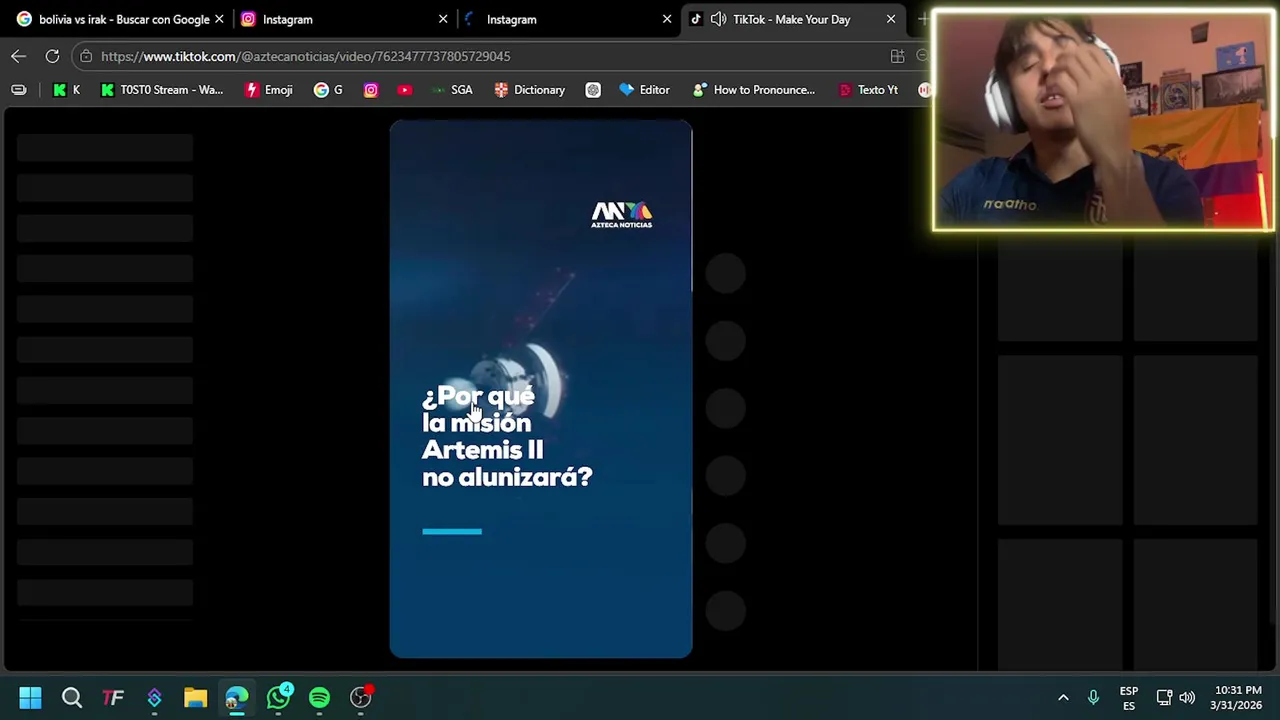This screenshot has width=1280, height=720.
Task: Click the TikTok URL address bar
Action: pos(305,56)
